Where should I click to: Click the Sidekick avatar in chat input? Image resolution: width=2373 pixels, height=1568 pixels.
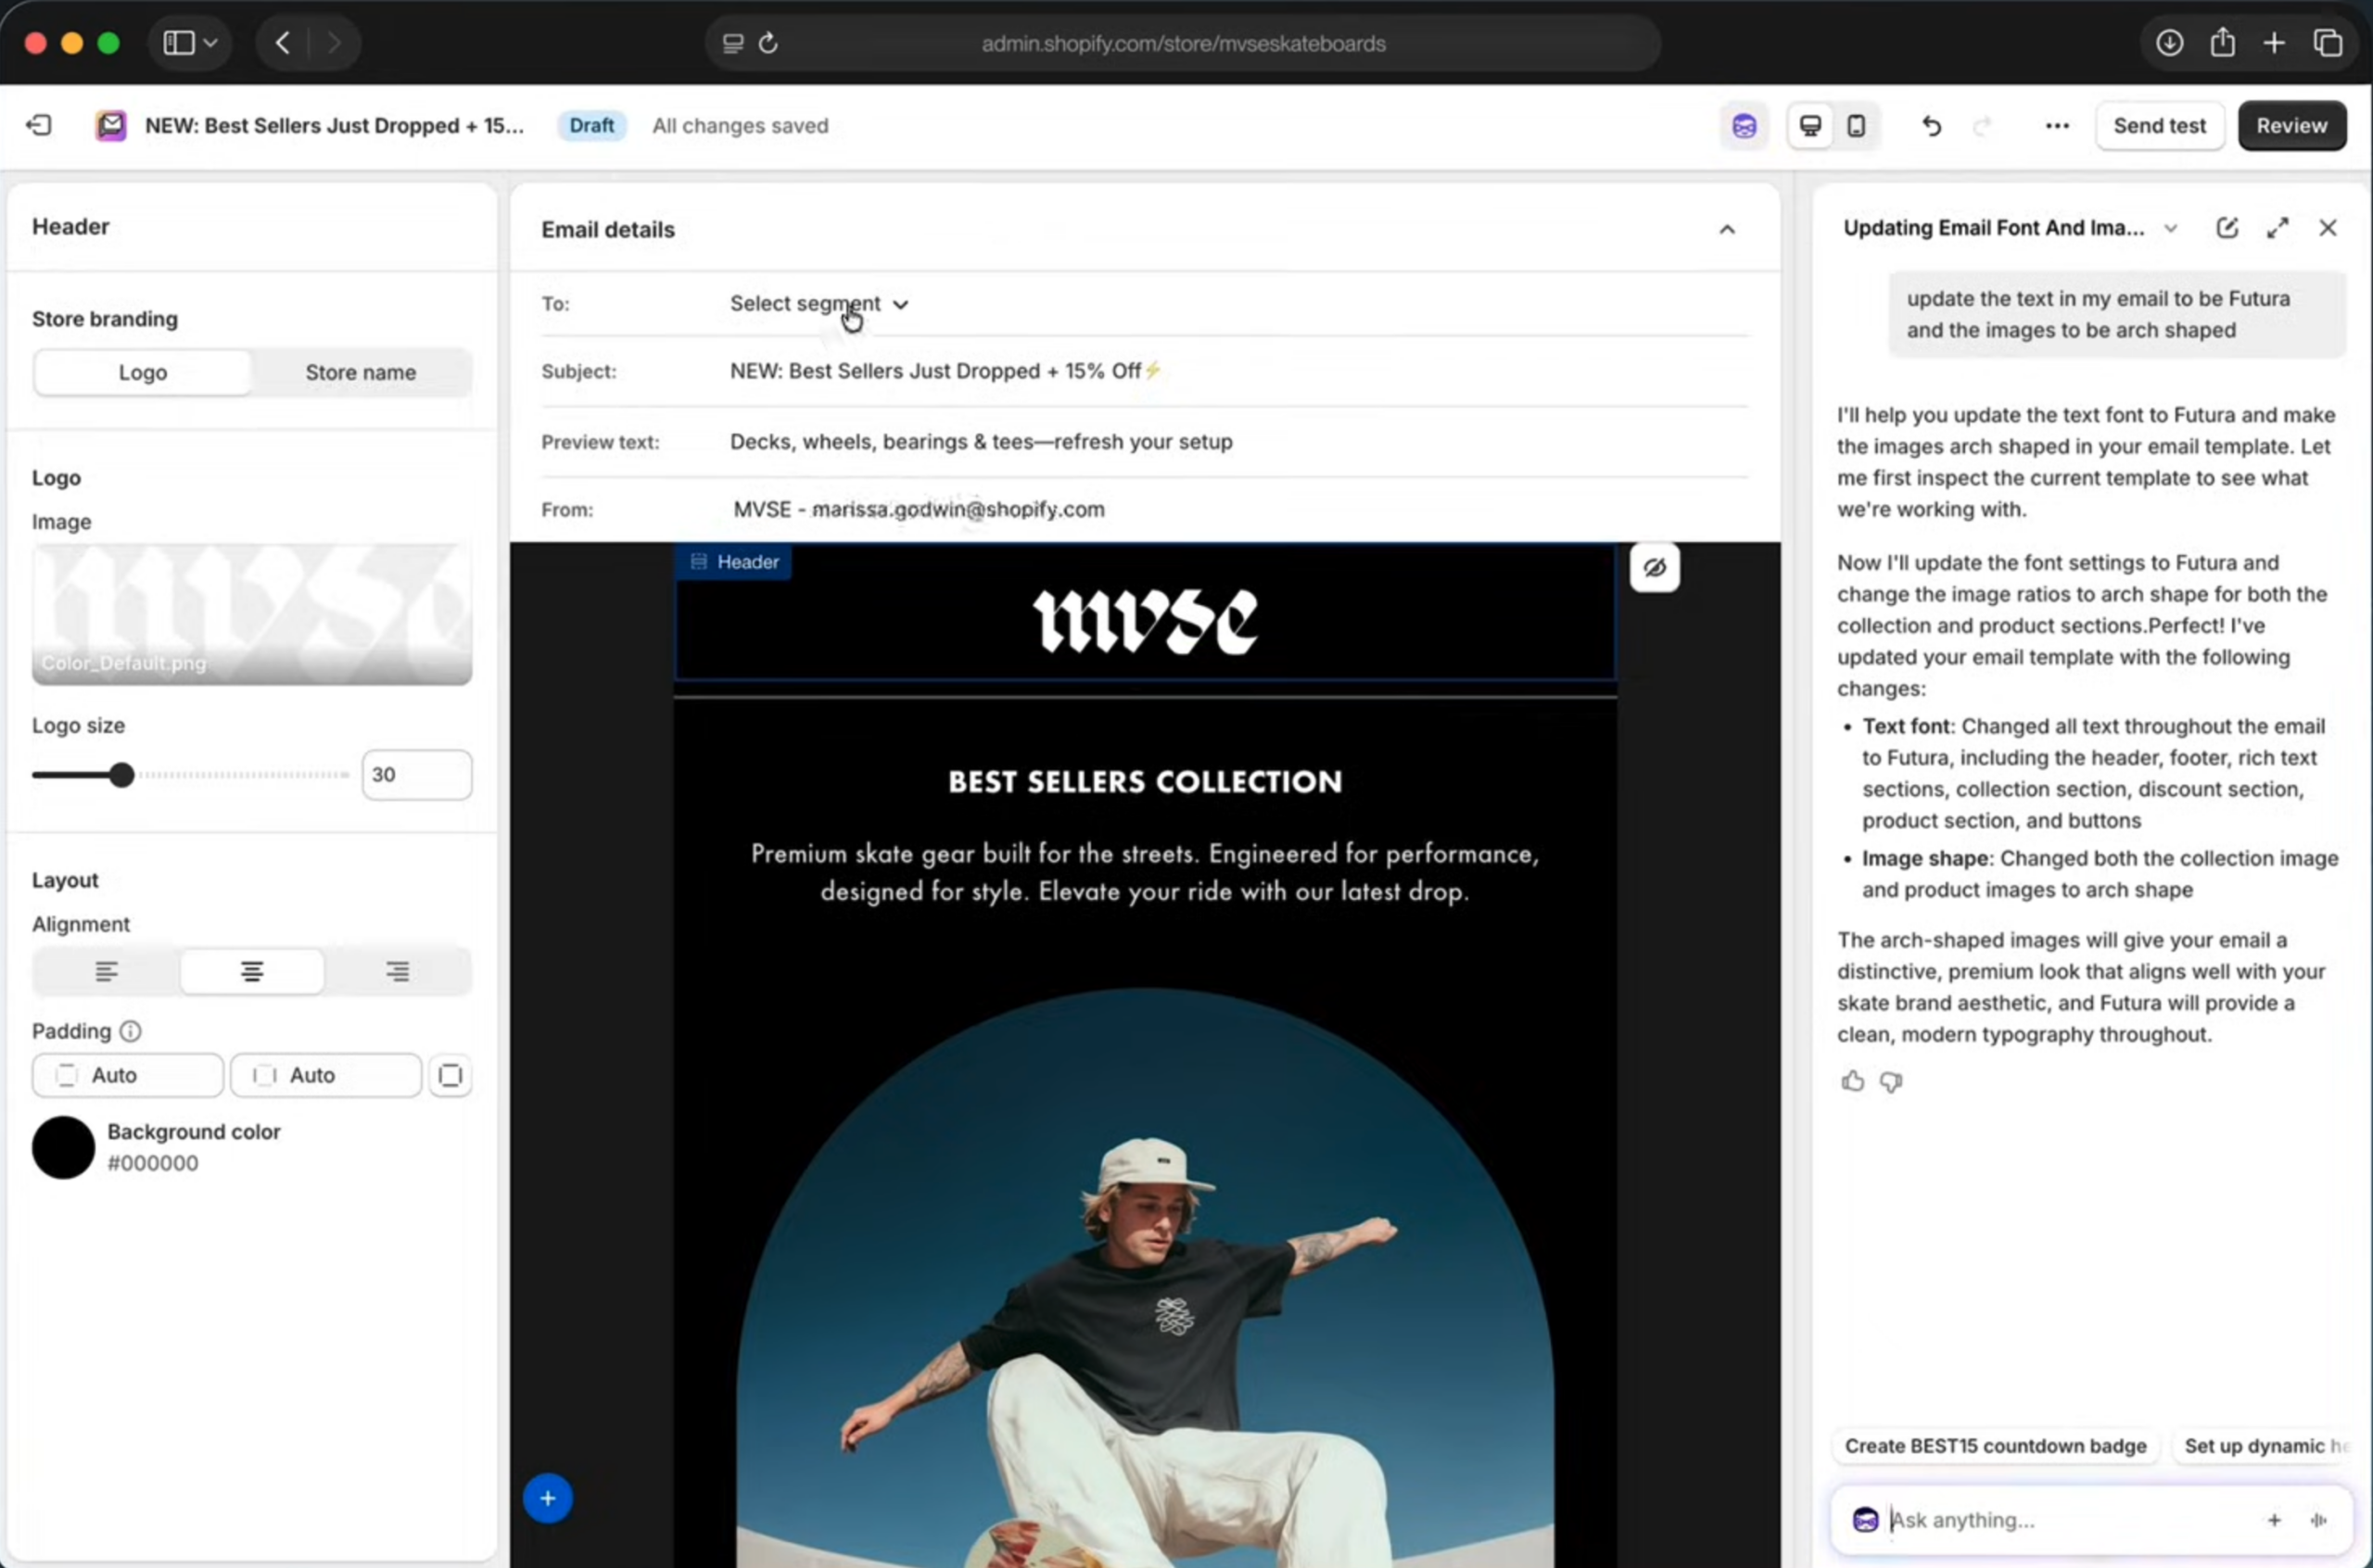pos(1865,1520)
